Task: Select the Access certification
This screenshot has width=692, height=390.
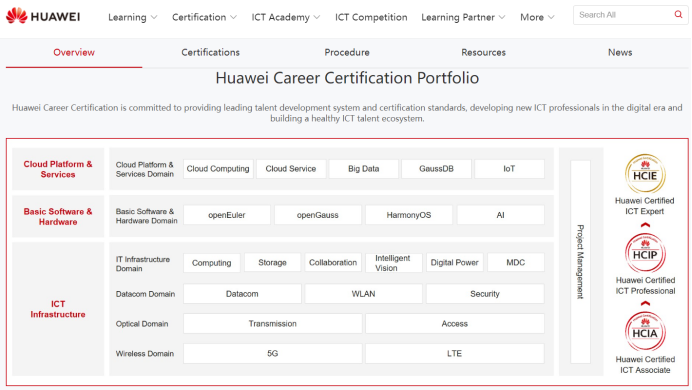Action: click(x=455, y=324)
